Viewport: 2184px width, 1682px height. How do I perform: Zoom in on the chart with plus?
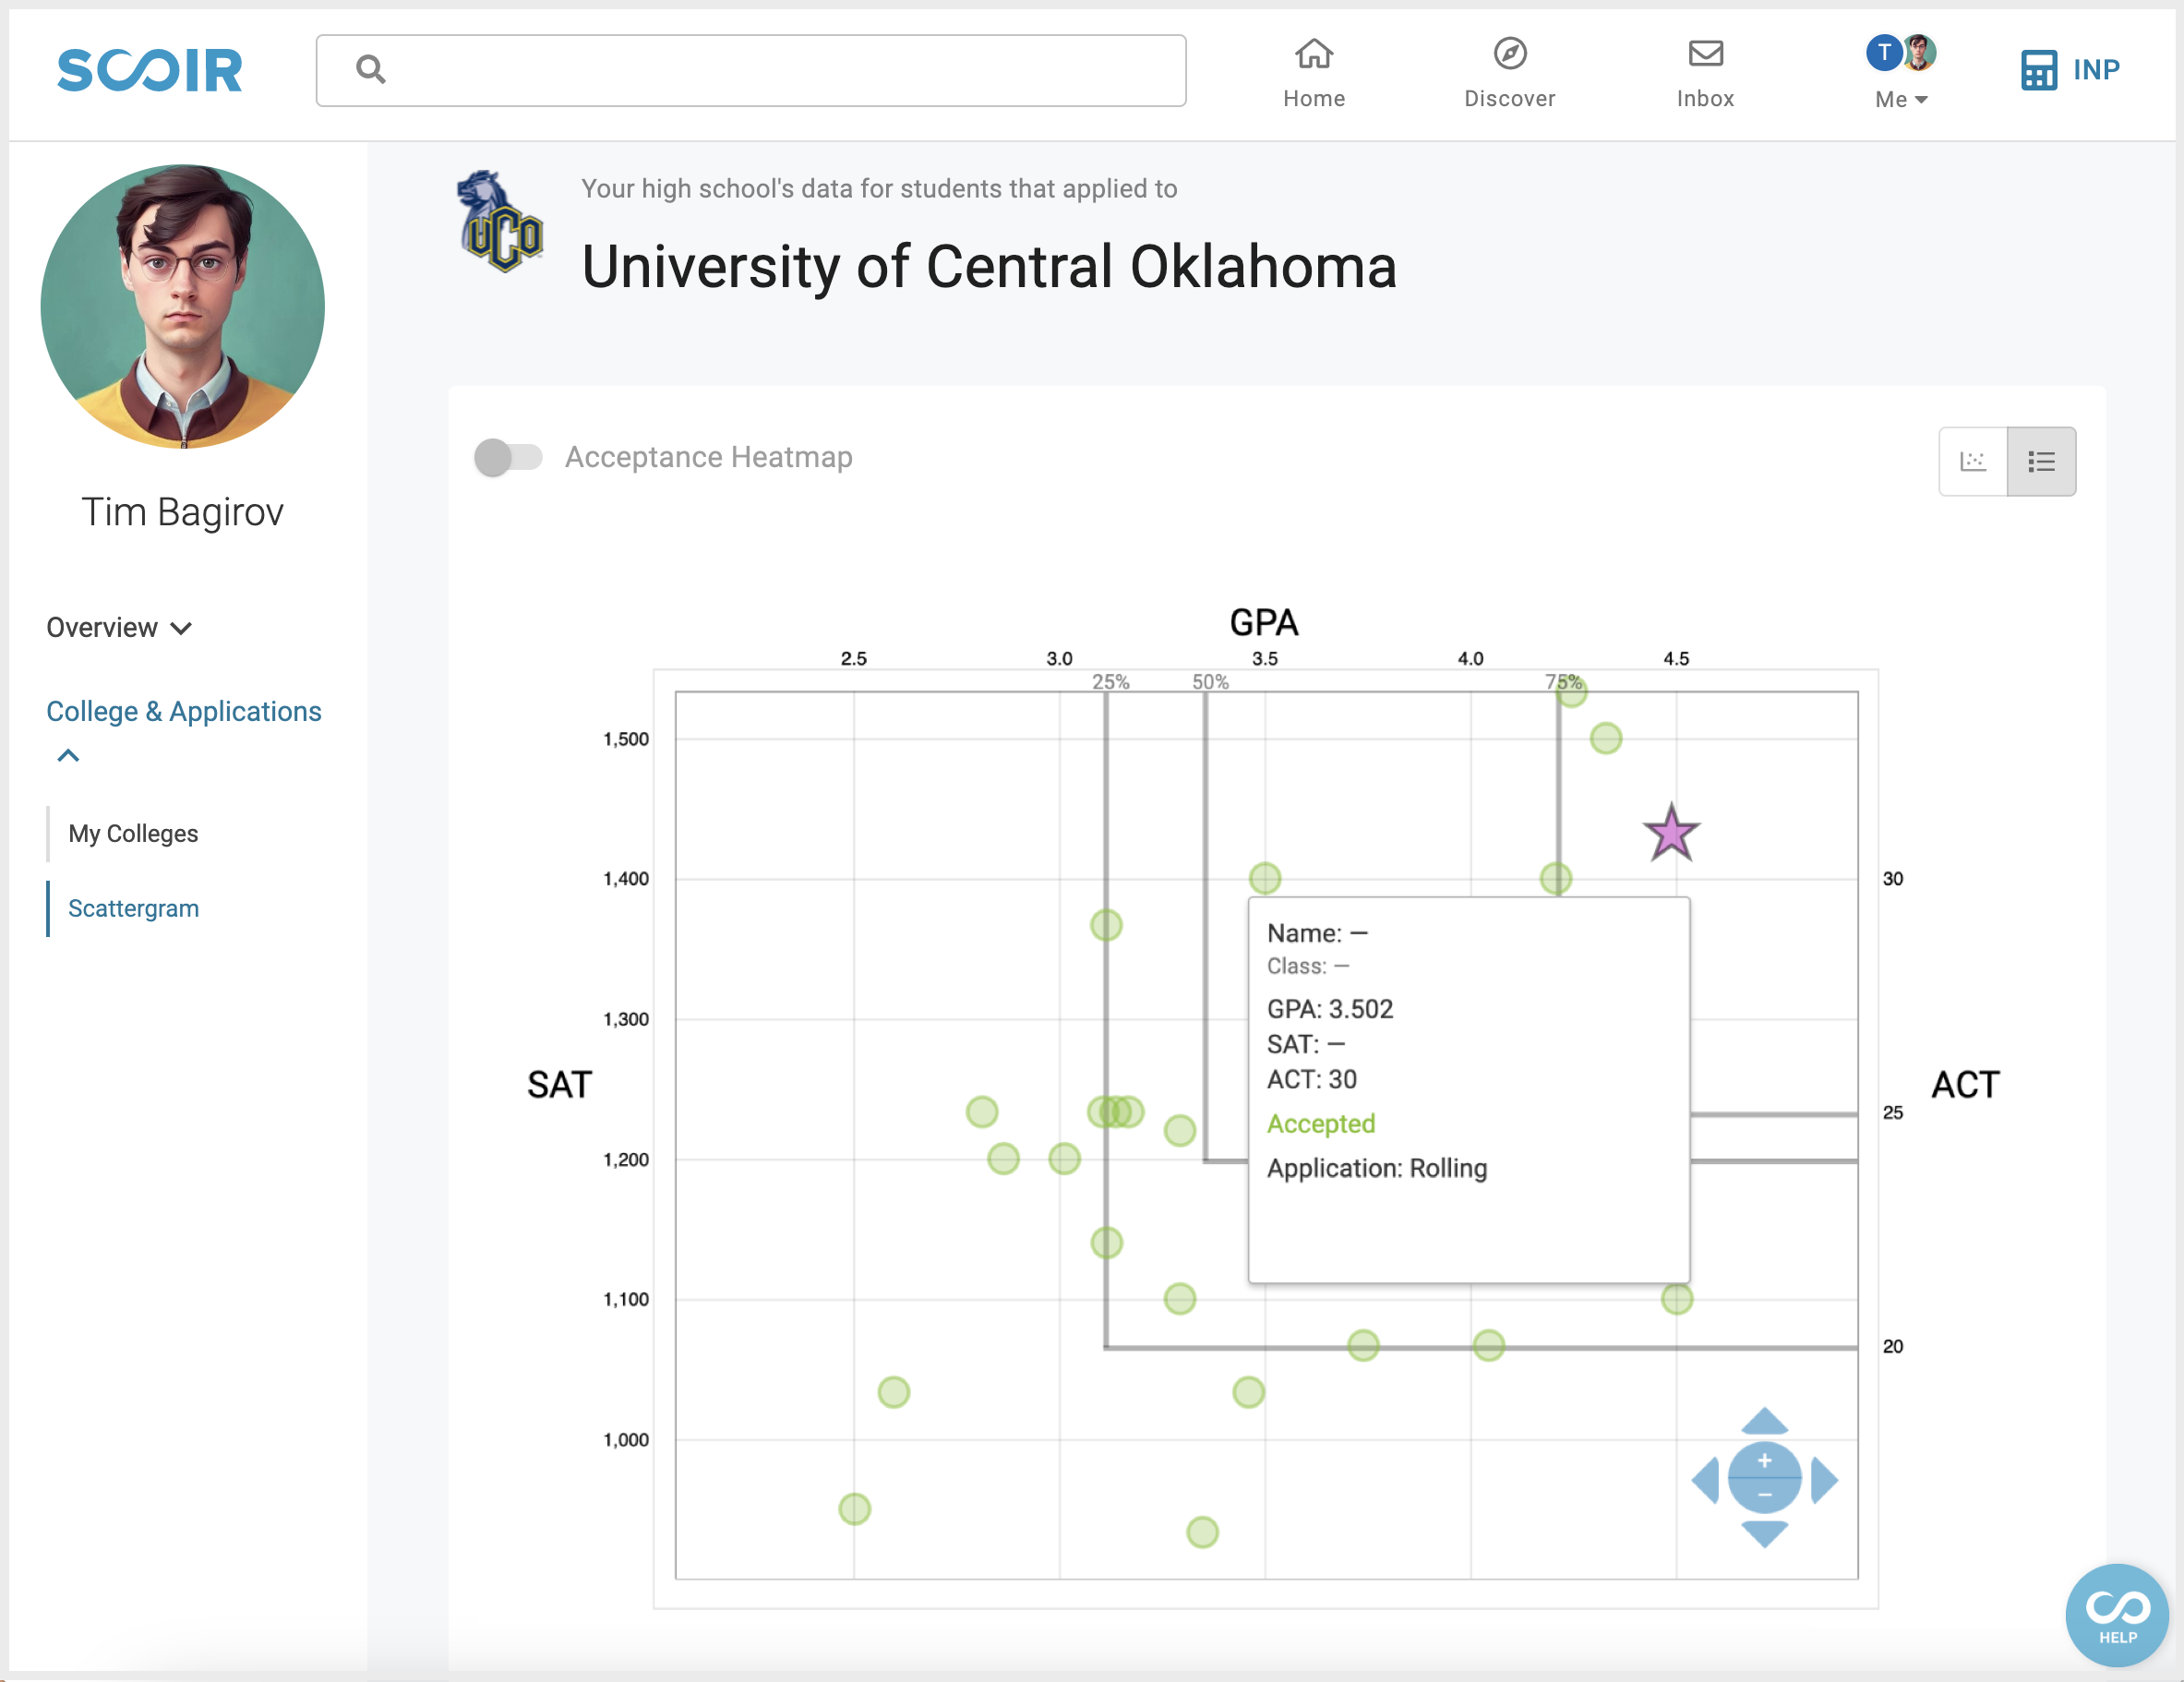pos(1764,1461)
